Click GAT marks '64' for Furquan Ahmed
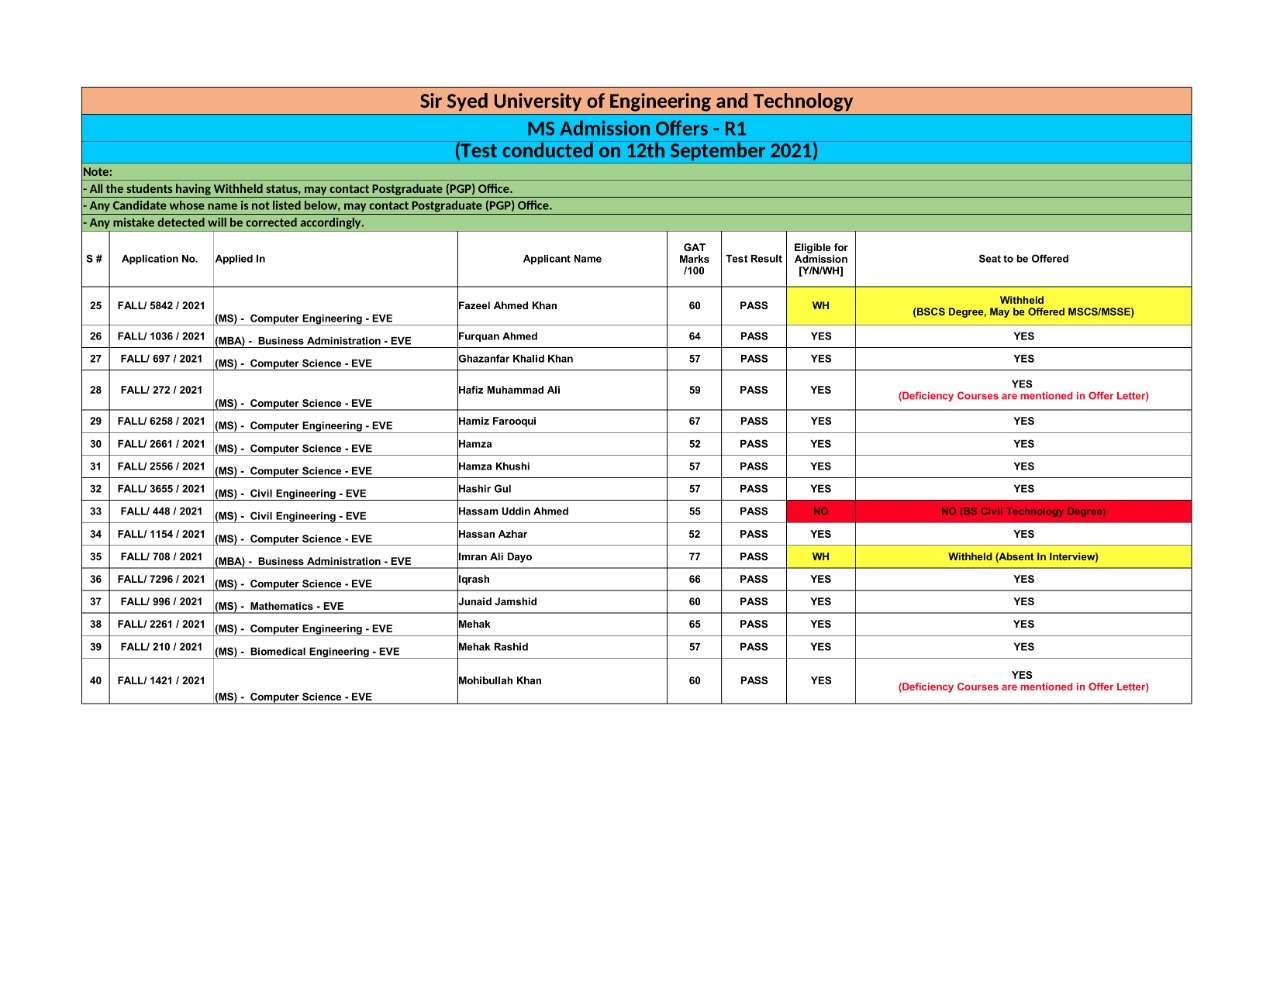1280x988 pixels. (694, 336)
